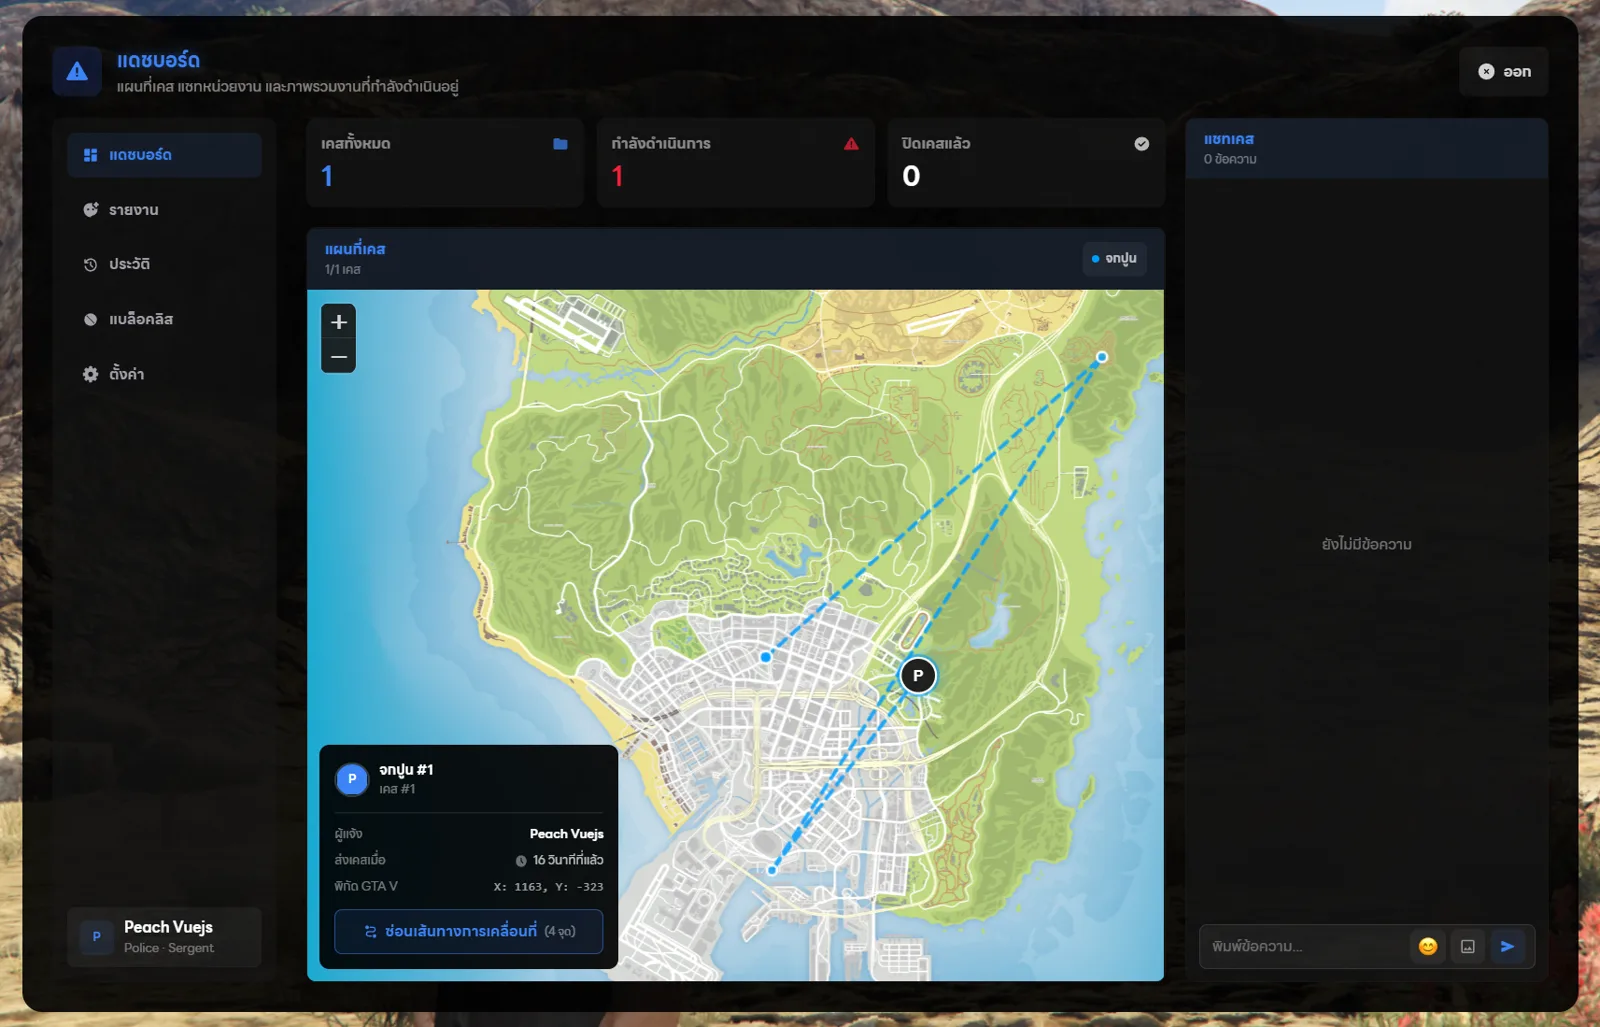The image size is (1600, 1027).
Task: Open the ตั้งค่า settings menu item
Action: [164, 374]
